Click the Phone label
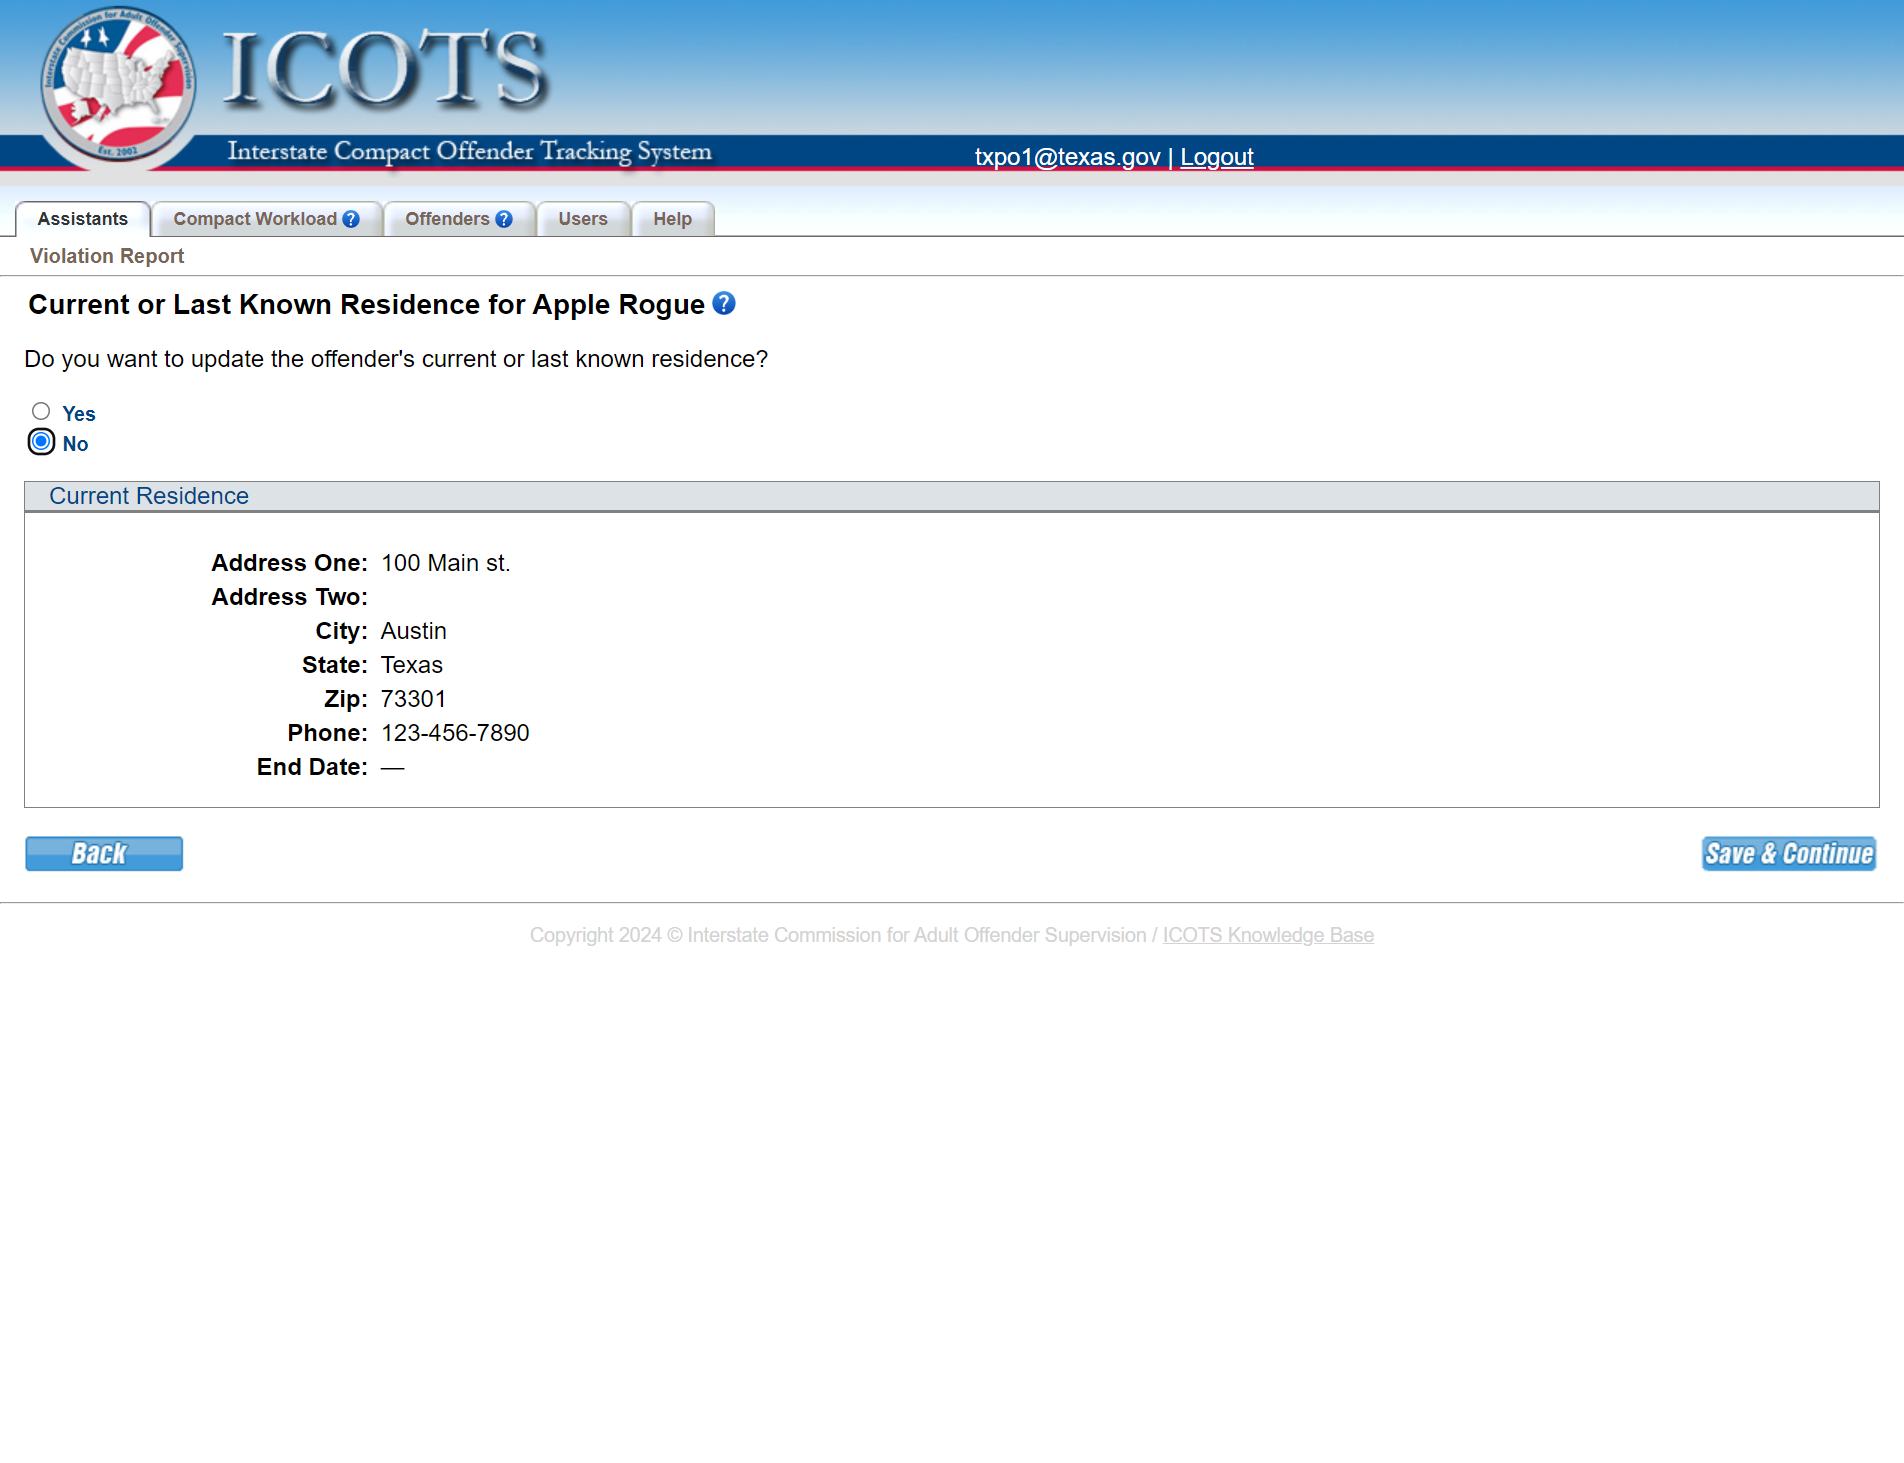 [x=327, y=733]
